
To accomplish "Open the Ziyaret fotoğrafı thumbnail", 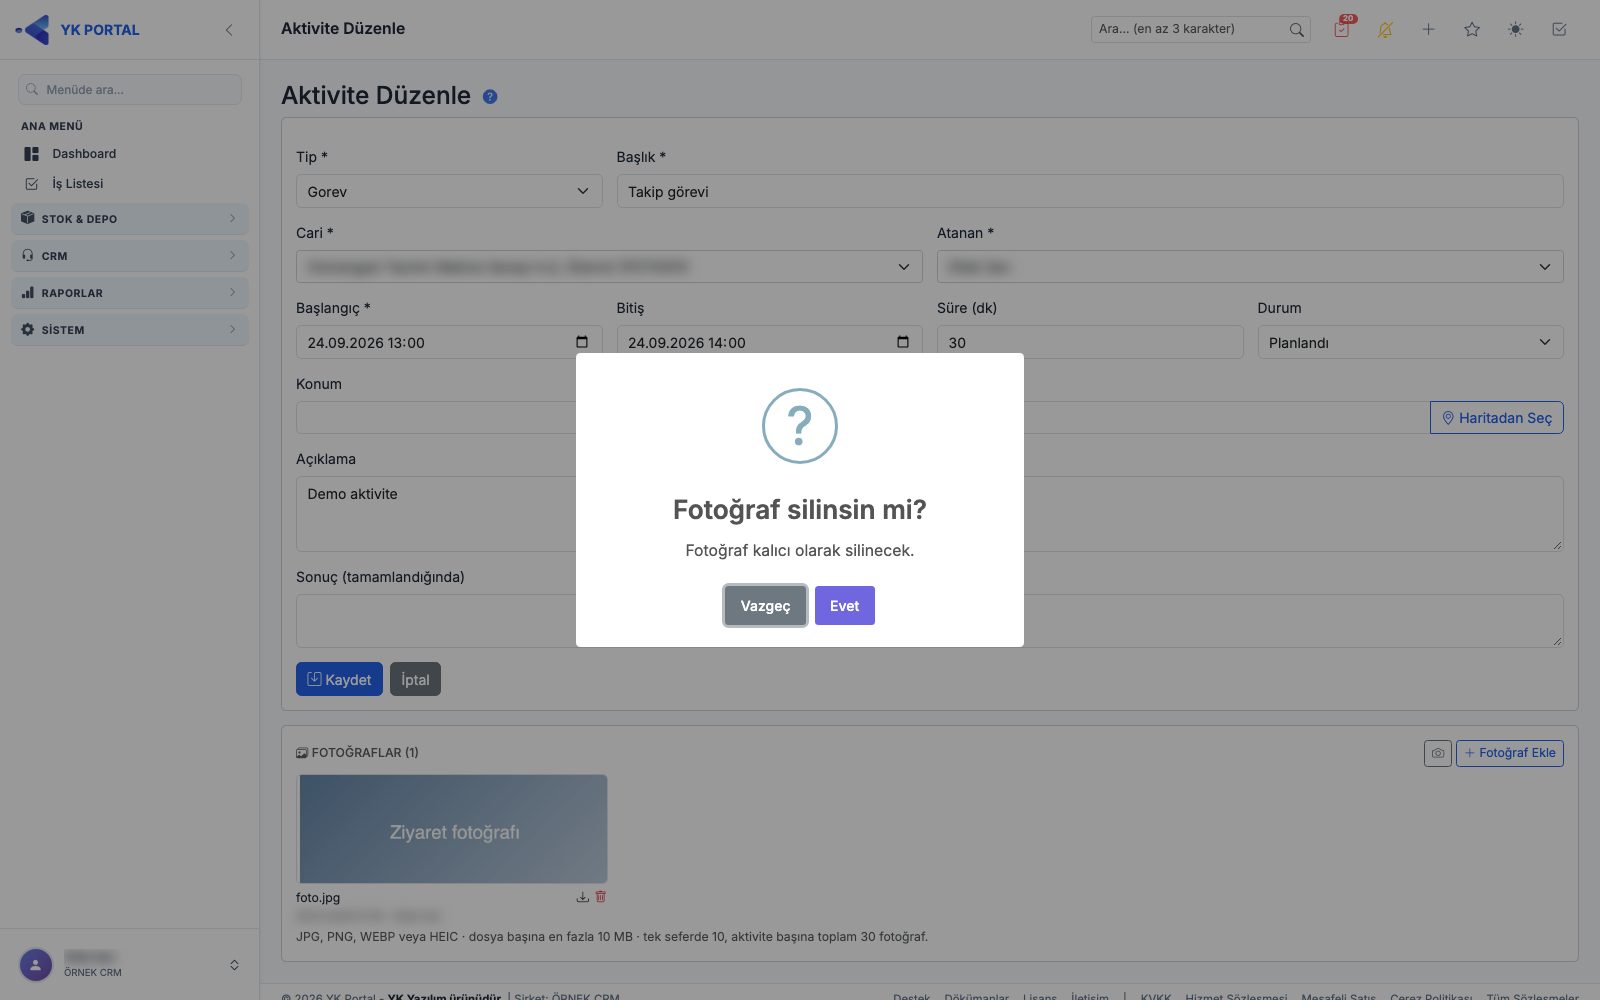I will 453,829.
